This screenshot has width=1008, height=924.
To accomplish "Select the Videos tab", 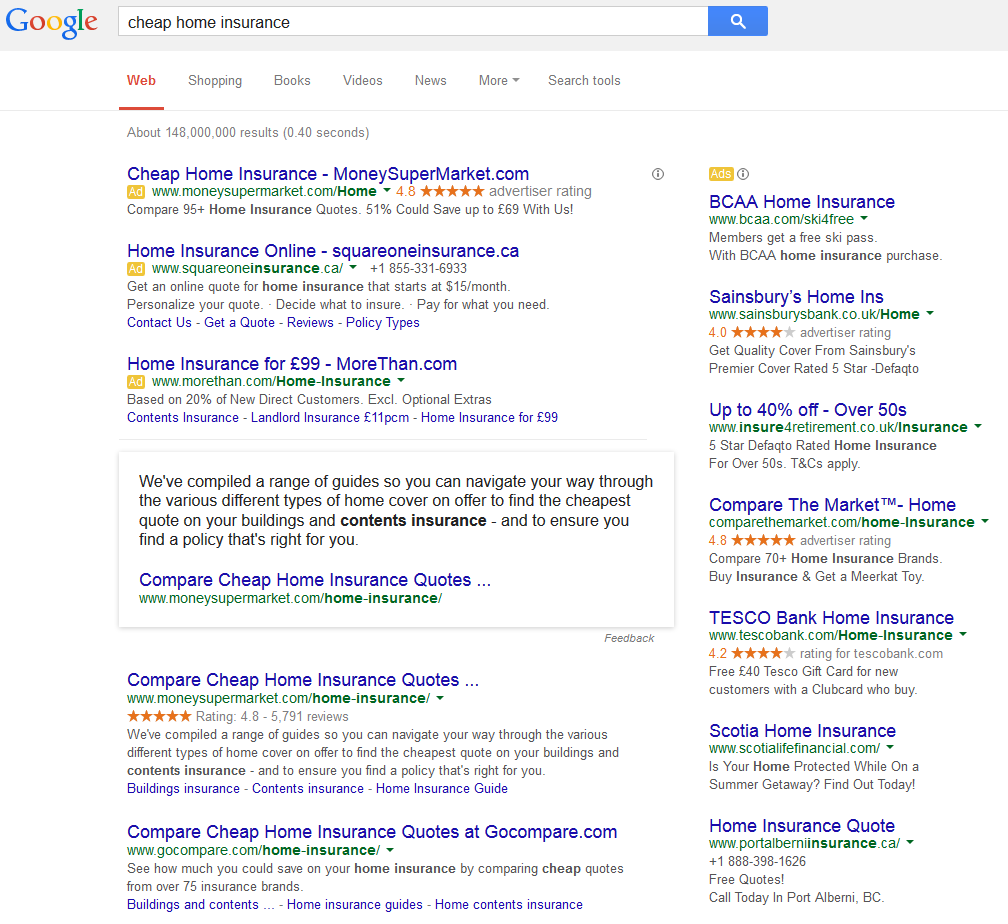I will click(x=362, y=81).
